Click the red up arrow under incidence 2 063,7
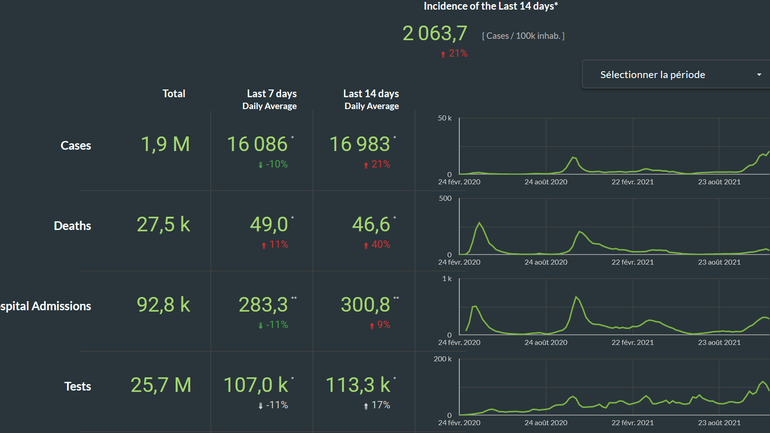 [443, 54]
